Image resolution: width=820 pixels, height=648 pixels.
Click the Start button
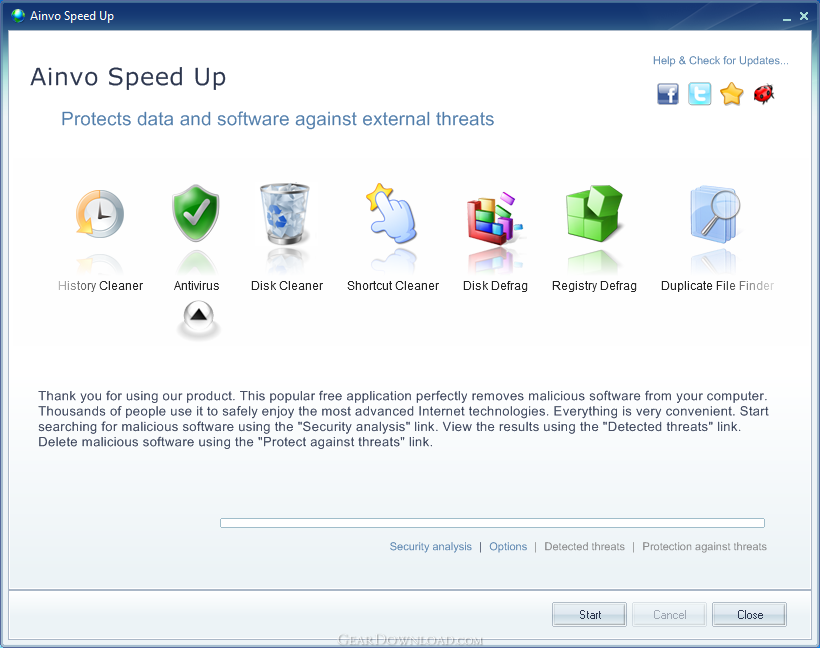tap(589, 615)
